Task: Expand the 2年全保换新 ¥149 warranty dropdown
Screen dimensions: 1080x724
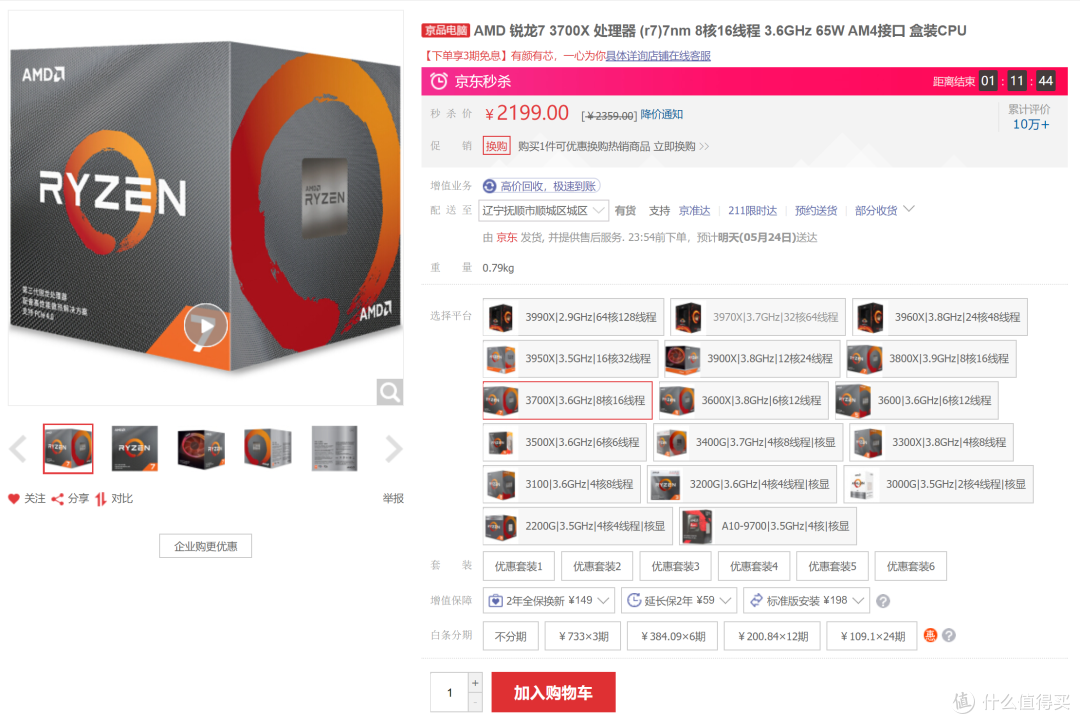Action: point(549,600)
